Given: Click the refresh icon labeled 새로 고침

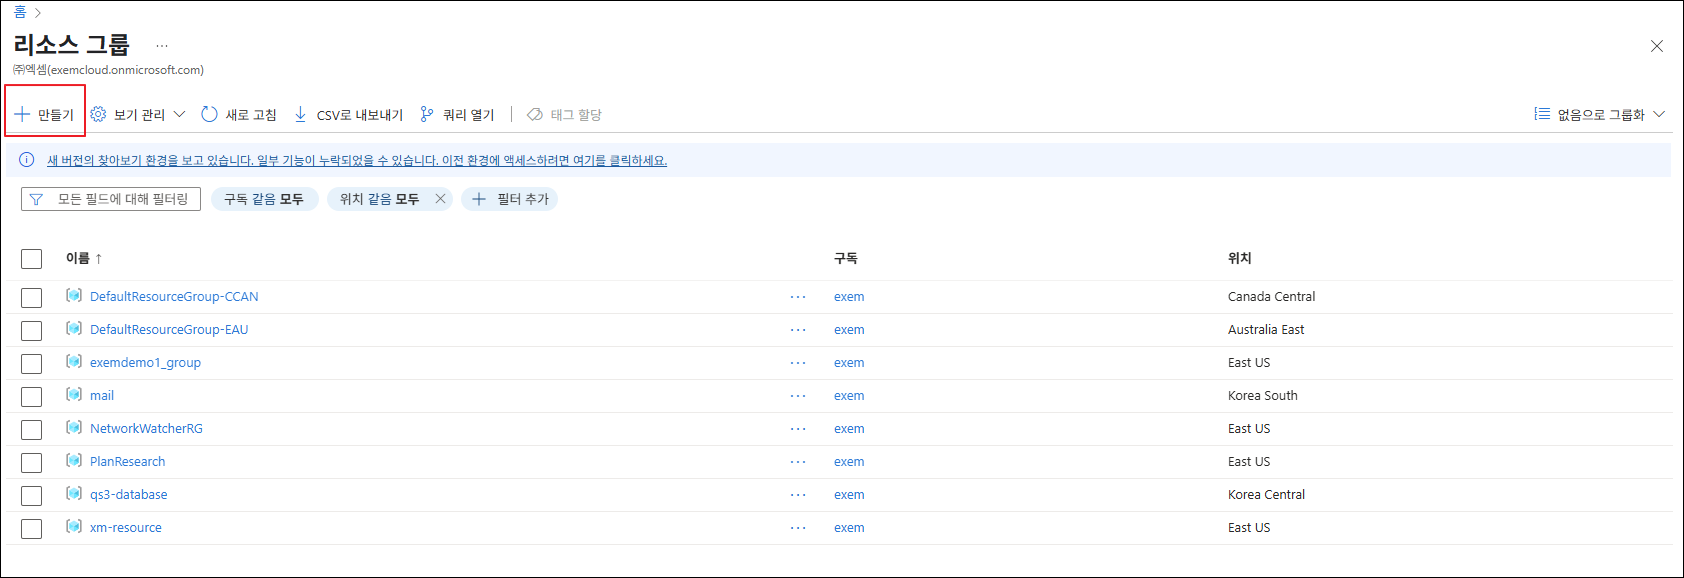Looking at the screenshot, I should [209, 114].
